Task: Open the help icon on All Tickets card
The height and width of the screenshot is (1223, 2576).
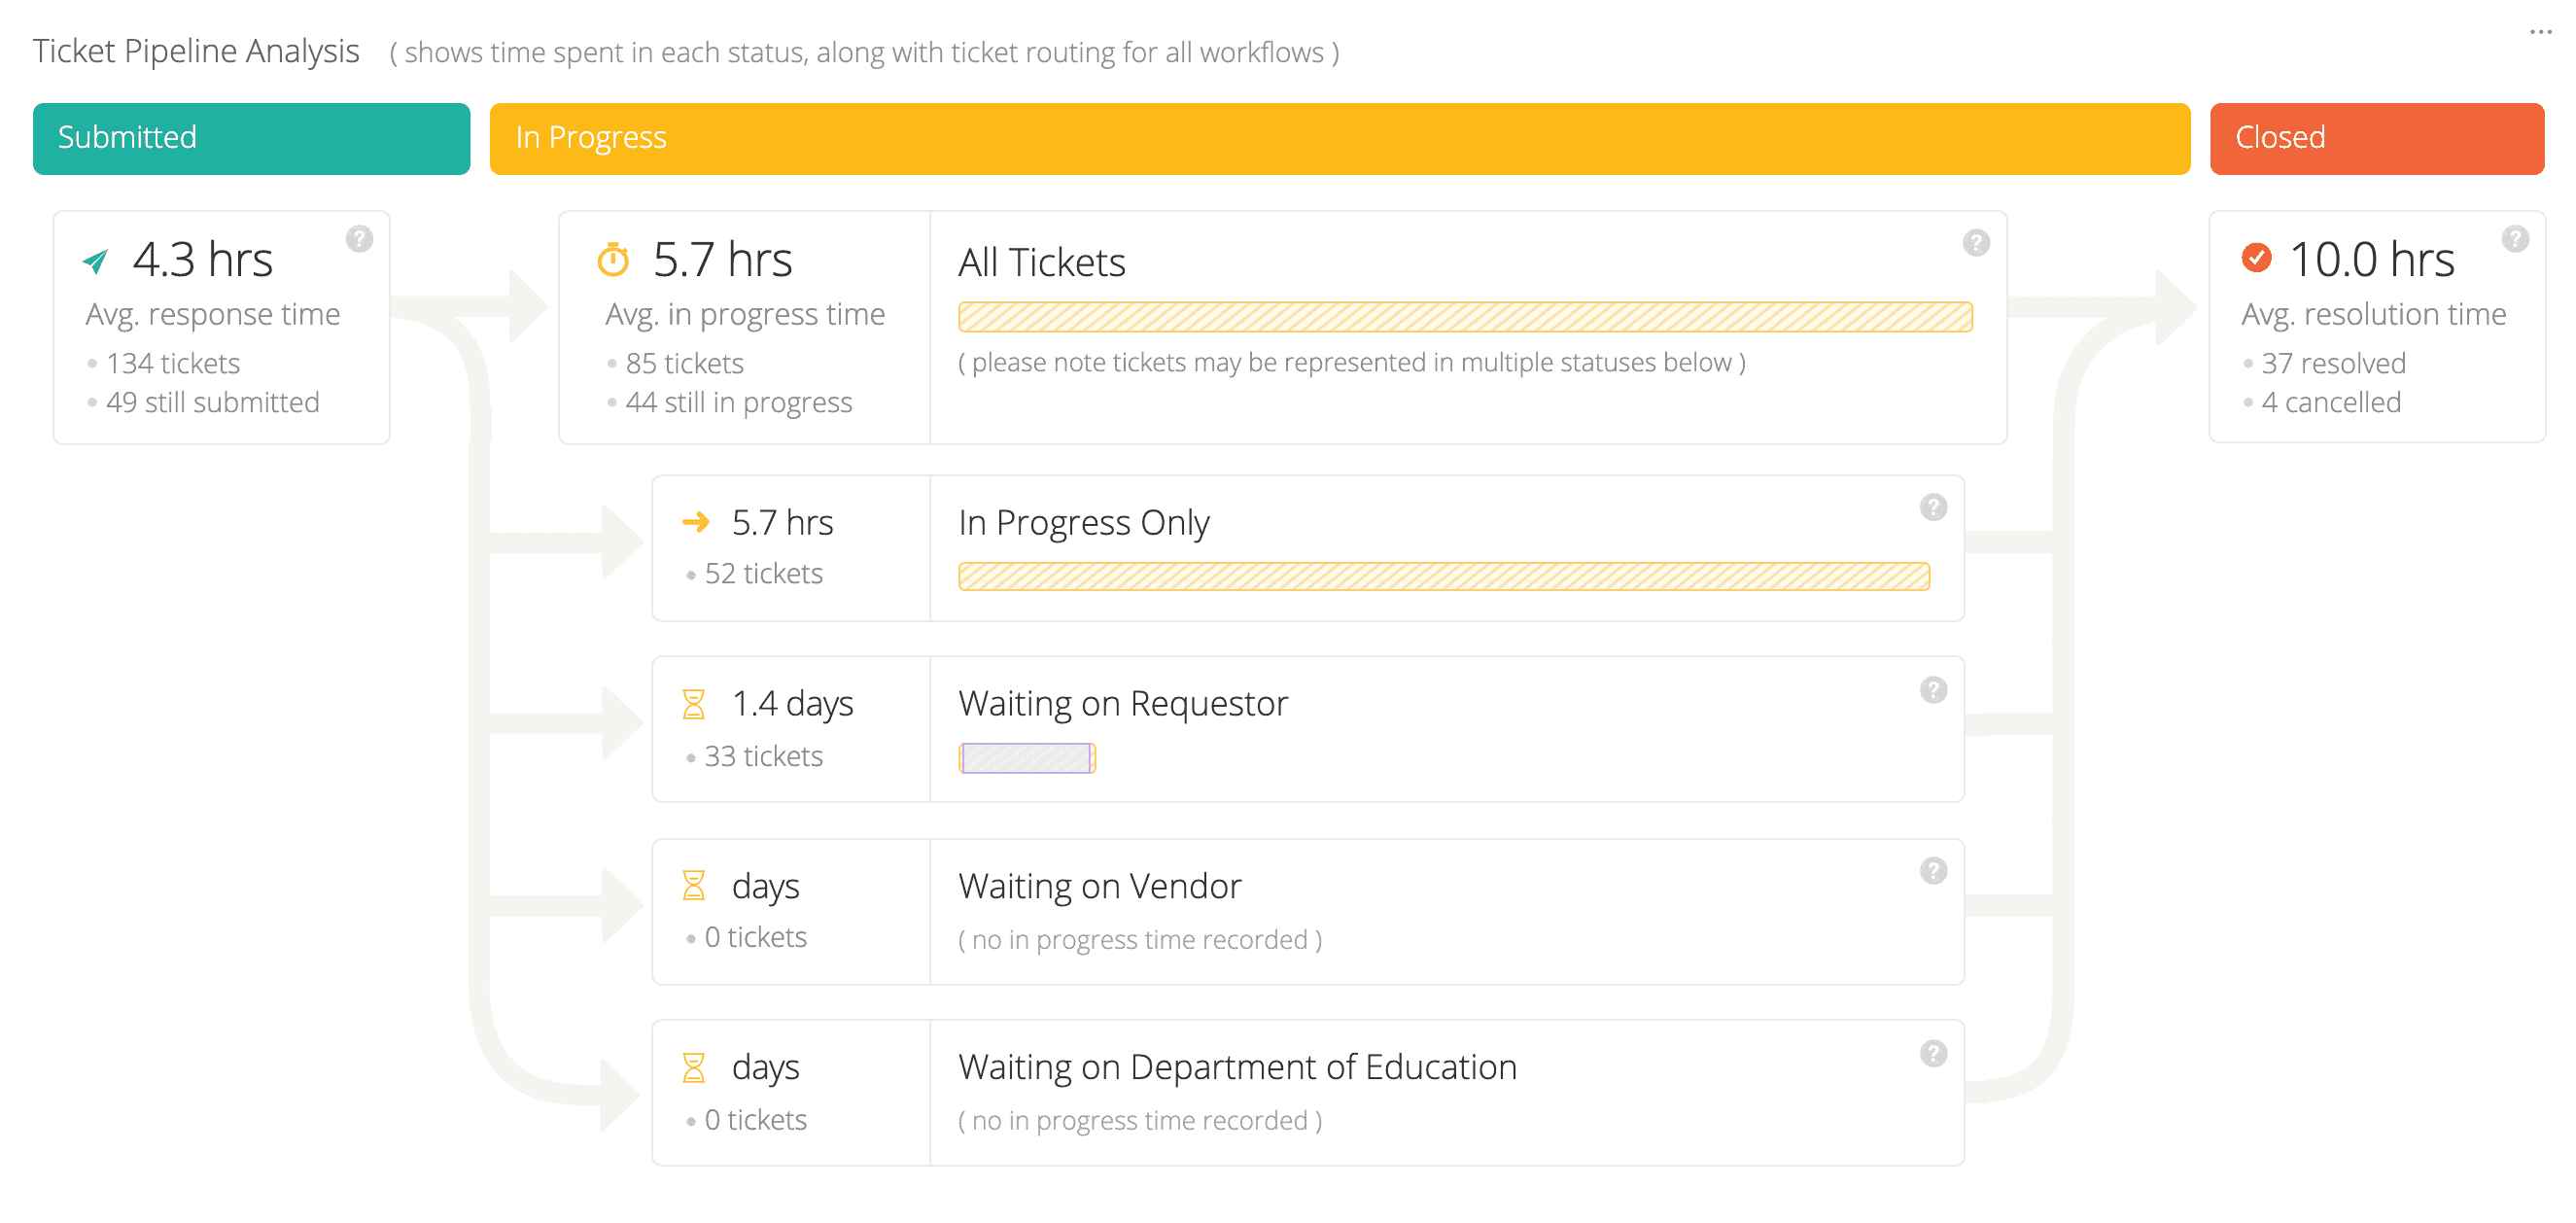Action: pyautogui.click(x=1975, y=242)
